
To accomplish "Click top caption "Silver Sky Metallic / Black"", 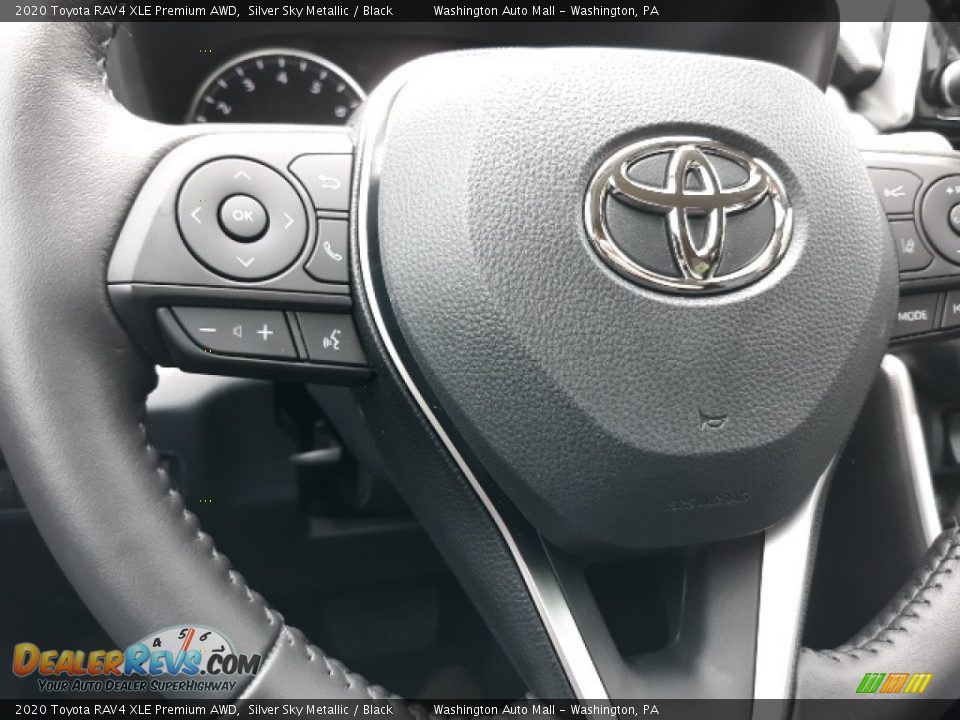I will pyautogui.click(x=320, y=10).
